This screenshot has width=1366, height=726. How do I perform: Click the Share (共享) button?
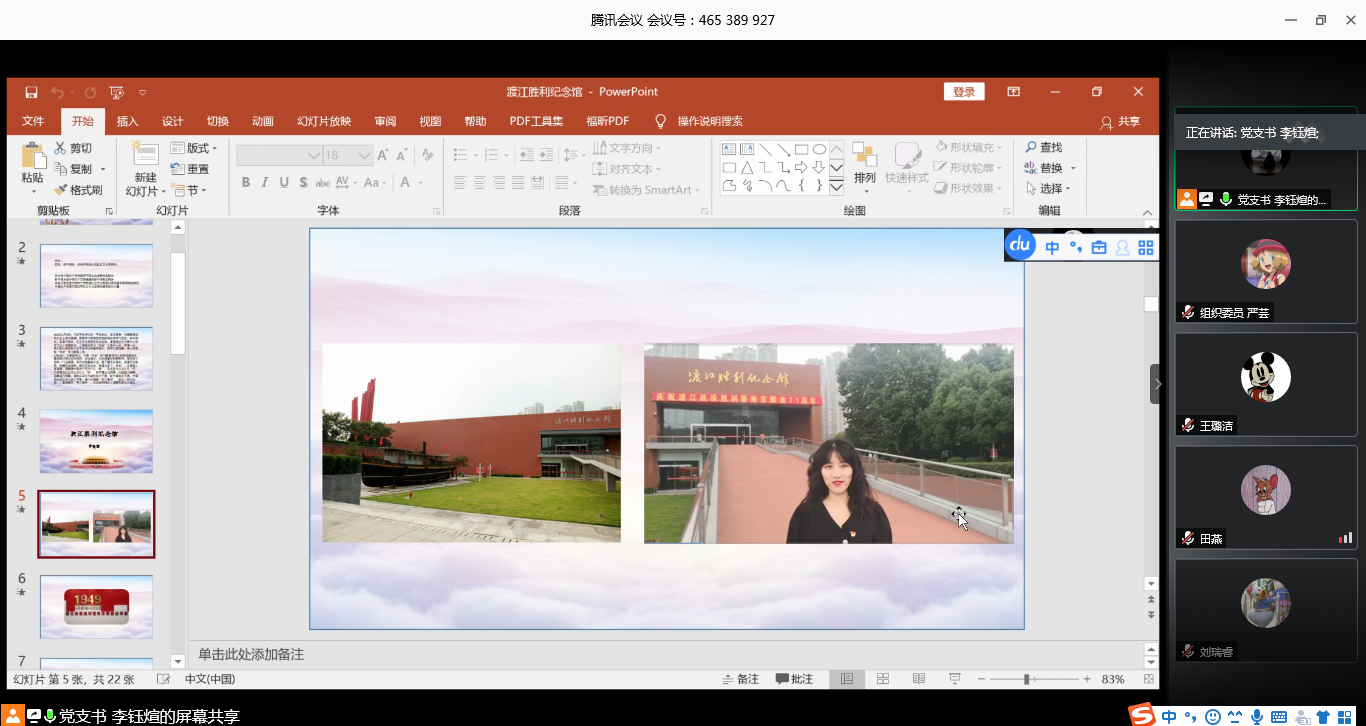pos(1120,121)
